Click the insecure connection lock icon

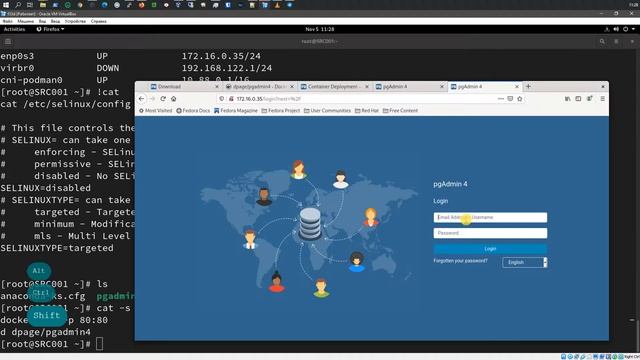coord(231,99)
